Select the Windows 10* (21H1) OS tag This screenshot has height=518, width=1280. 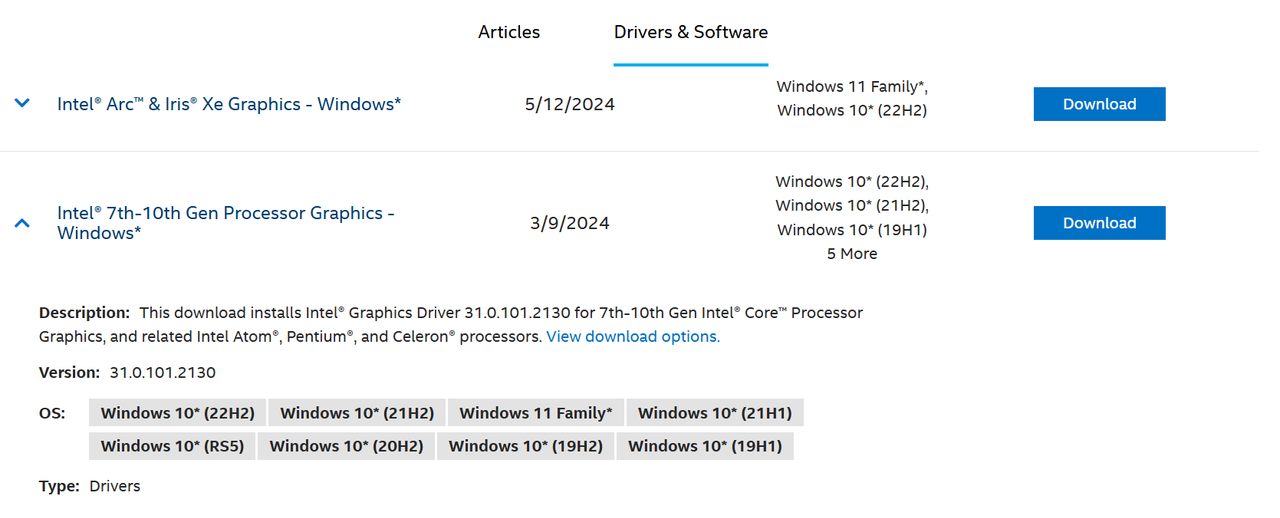pos(715,413)
